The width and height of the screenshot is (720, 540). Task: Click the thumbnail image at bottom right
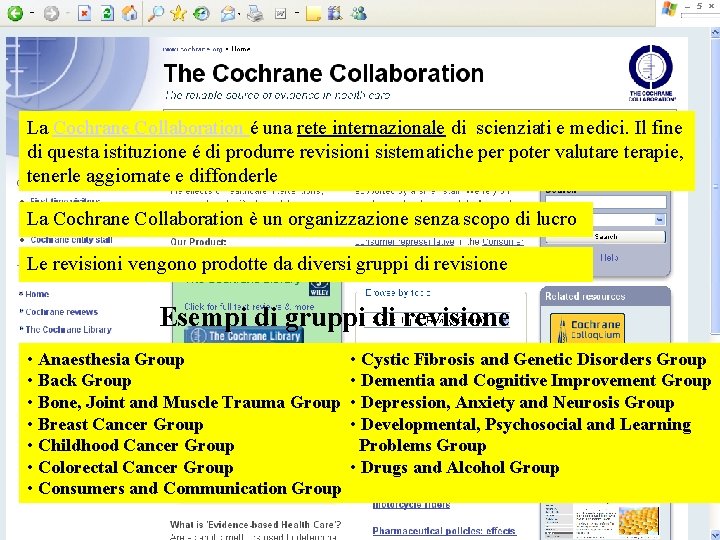pyautogui.click(x=639, y=521)
